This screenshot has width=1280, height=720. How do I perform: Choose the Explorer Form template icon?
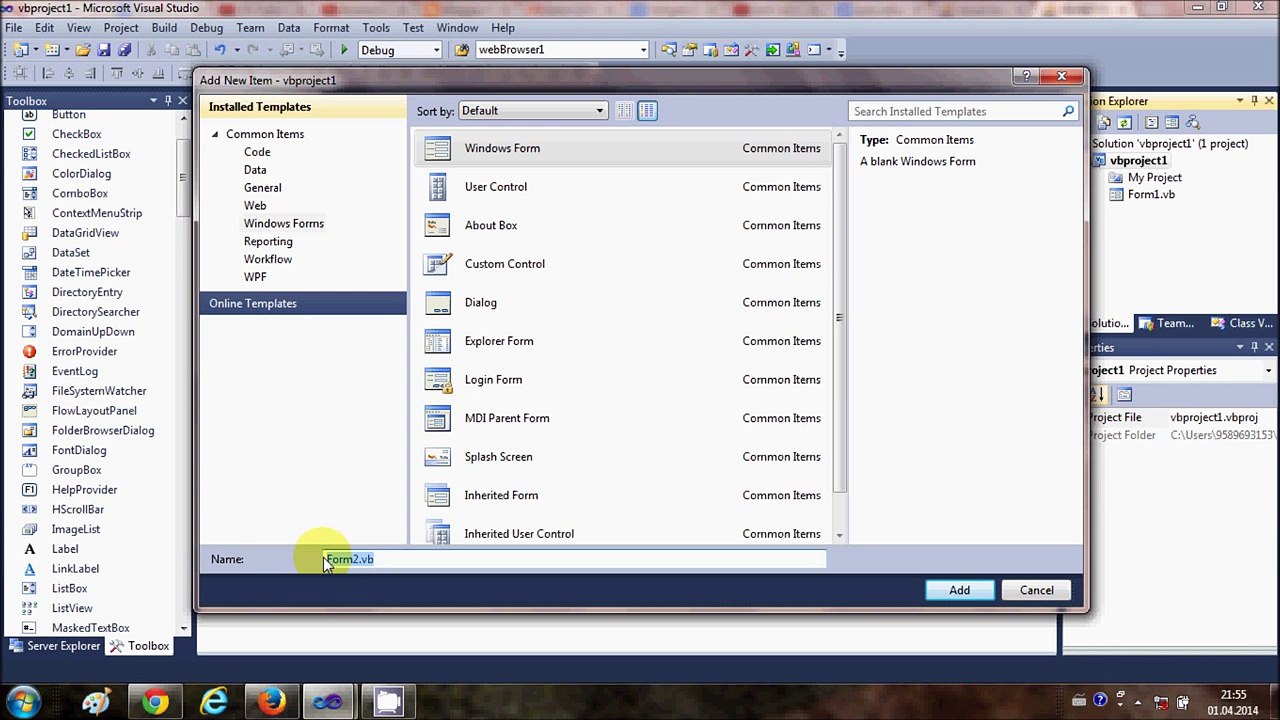point(437,341)
